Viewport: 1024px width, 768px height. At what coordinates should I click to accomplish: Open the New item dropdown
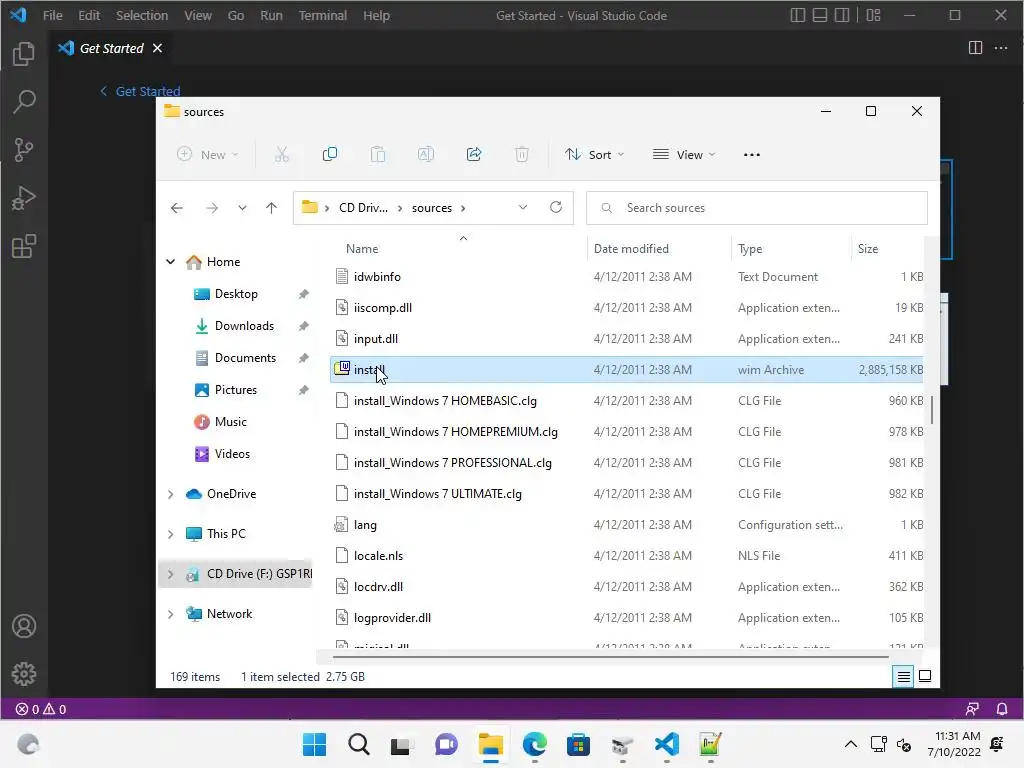coord(208,155)
